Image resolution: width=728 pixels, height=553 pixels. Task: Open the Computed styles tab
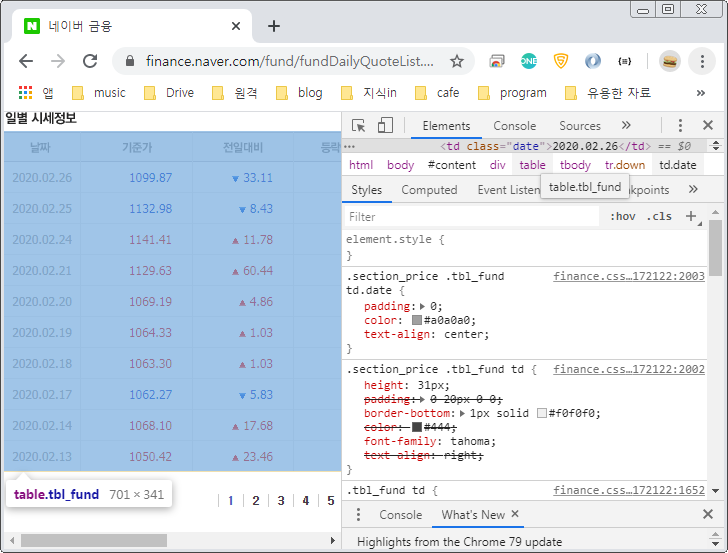tap(429, 190)
